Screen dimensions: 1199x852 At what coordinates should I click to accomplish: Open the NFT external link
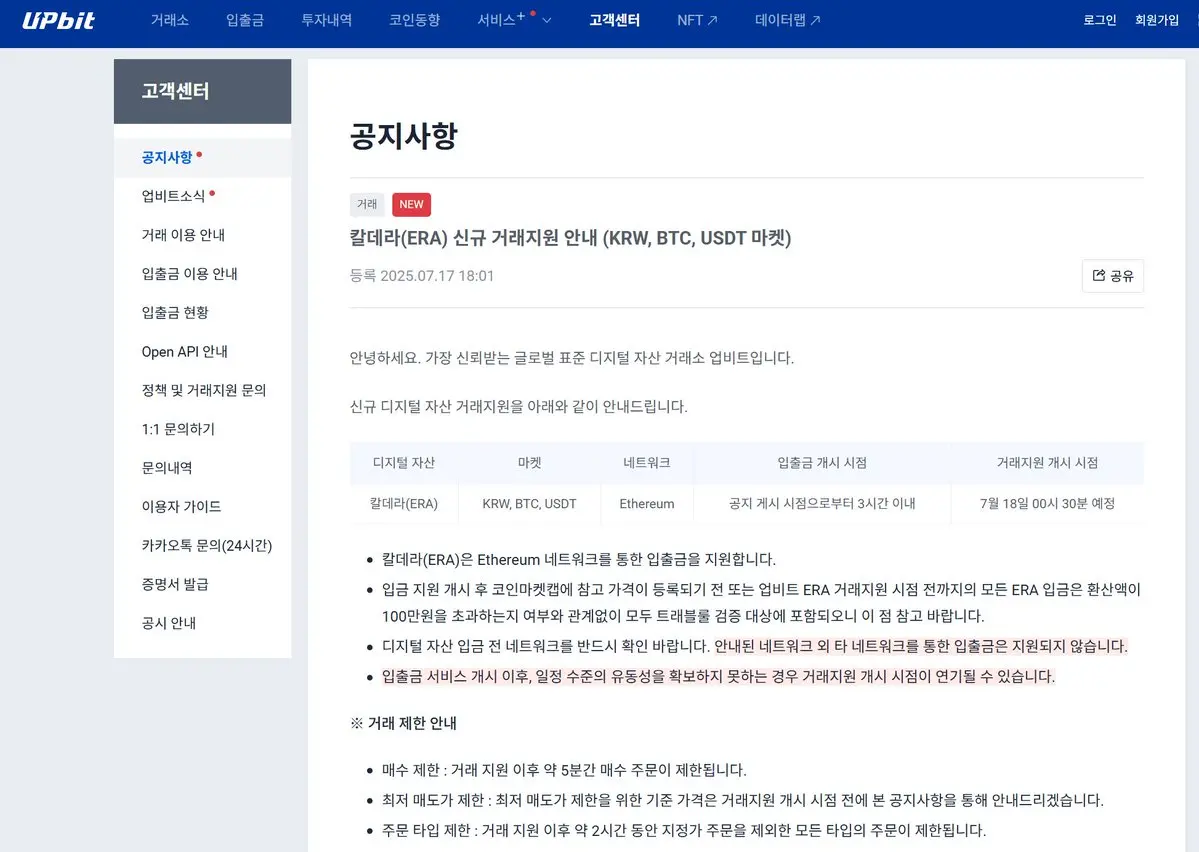697,20
